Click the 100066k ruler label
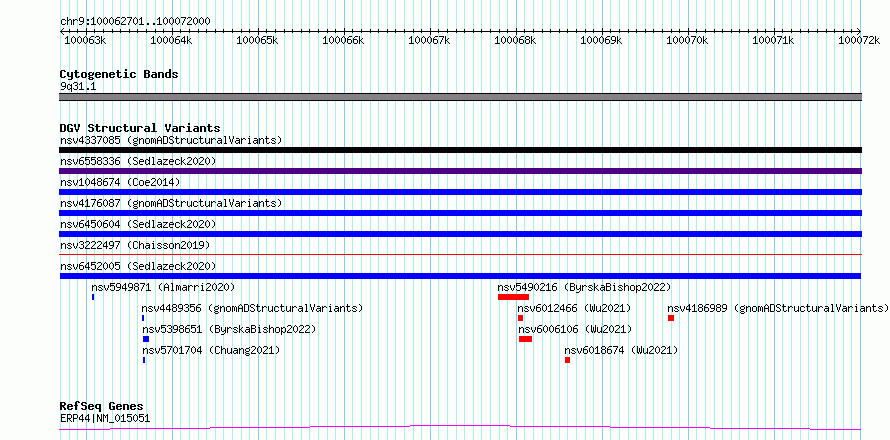This screenshot has width=890, height=440. [x=343, y=40]
